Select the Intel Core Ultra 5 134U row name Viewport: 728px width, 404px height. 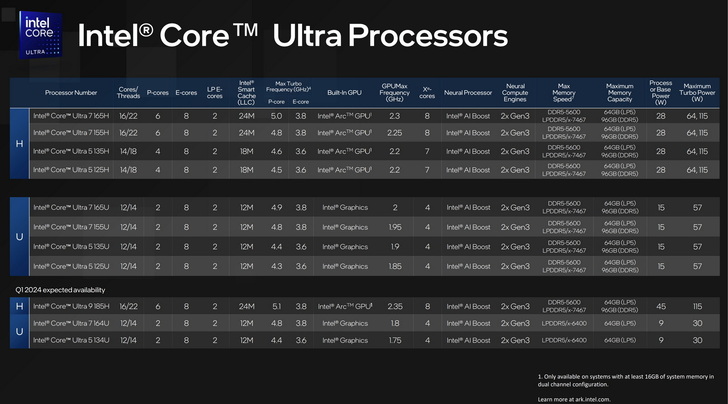click(71, 341)
